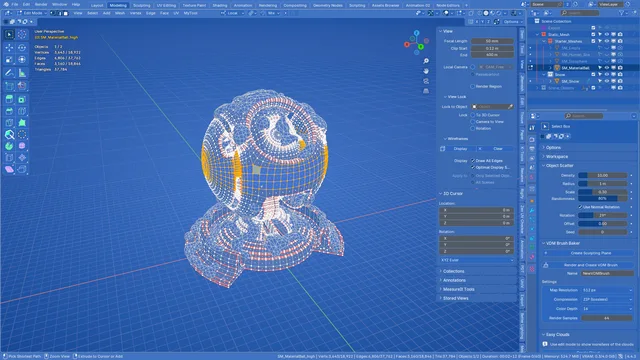The width and height of the screenshot is (640, 360).
Task: Click the Wireframes Clear button
Action: pyautogui.click(x=498, y=149)
